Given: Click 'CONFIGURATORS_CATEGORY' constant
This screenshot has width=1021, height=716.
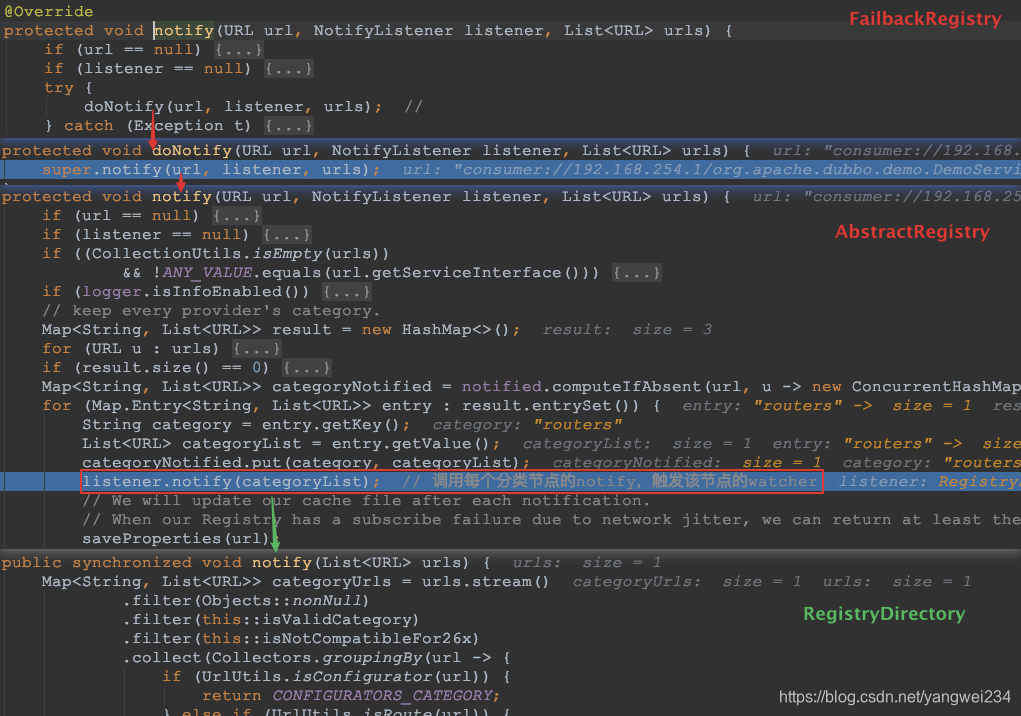Looking at the screenshot, I should point(382,695).
